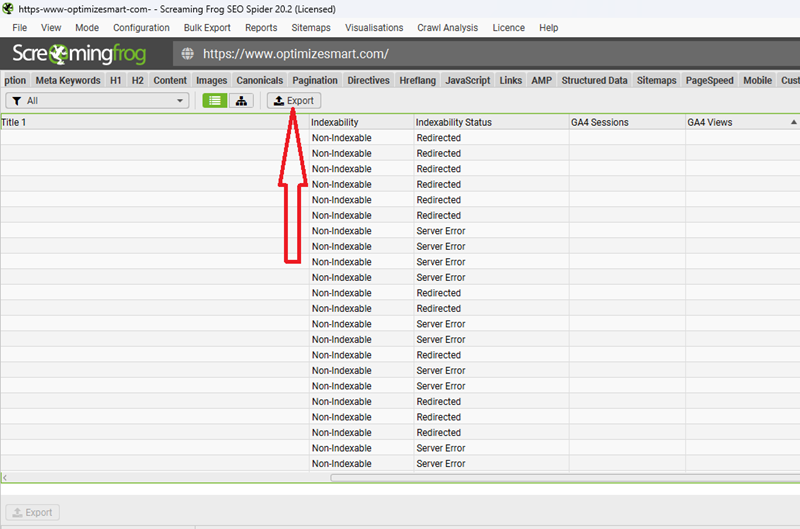
Task: Open the Crawl Analysis menu
Action: (x=447, y=28)
